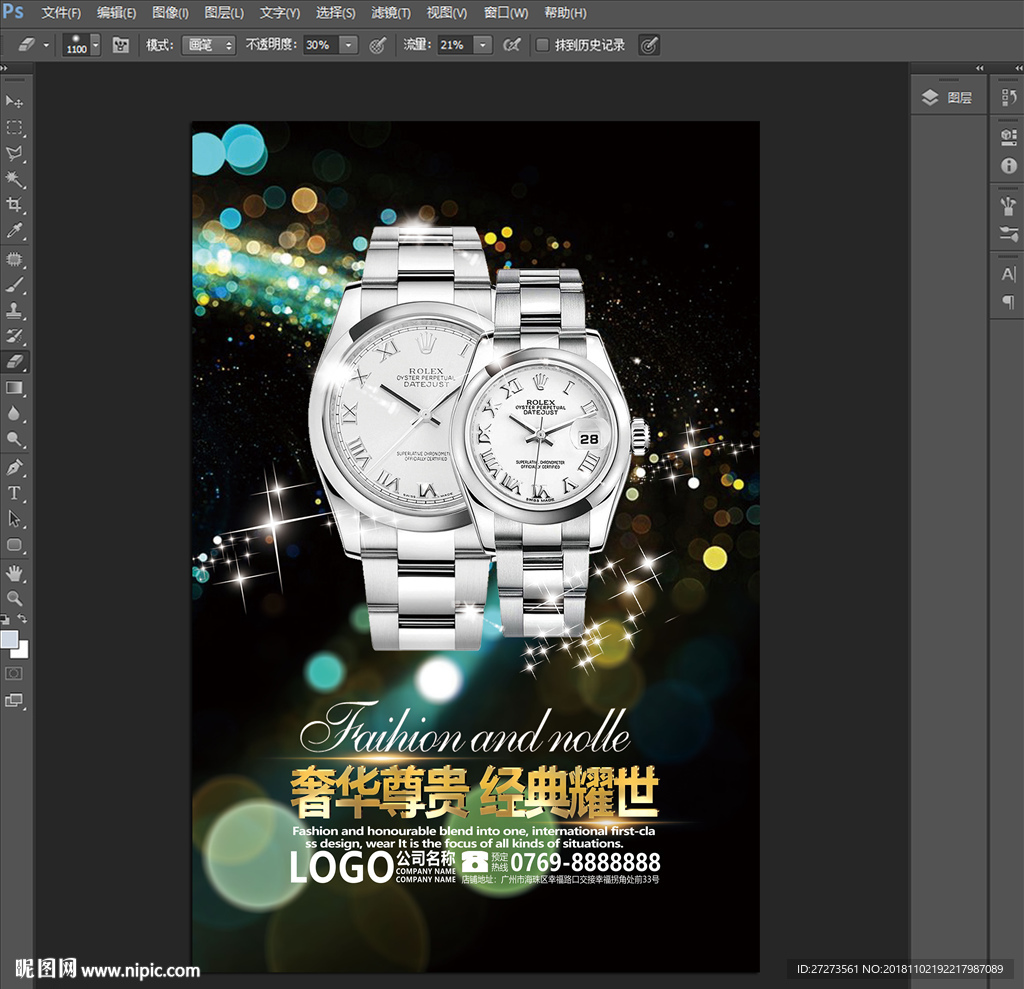Open the 窗口(W) menu
The image size is (1024, 989).
click(x=506, y=13)
